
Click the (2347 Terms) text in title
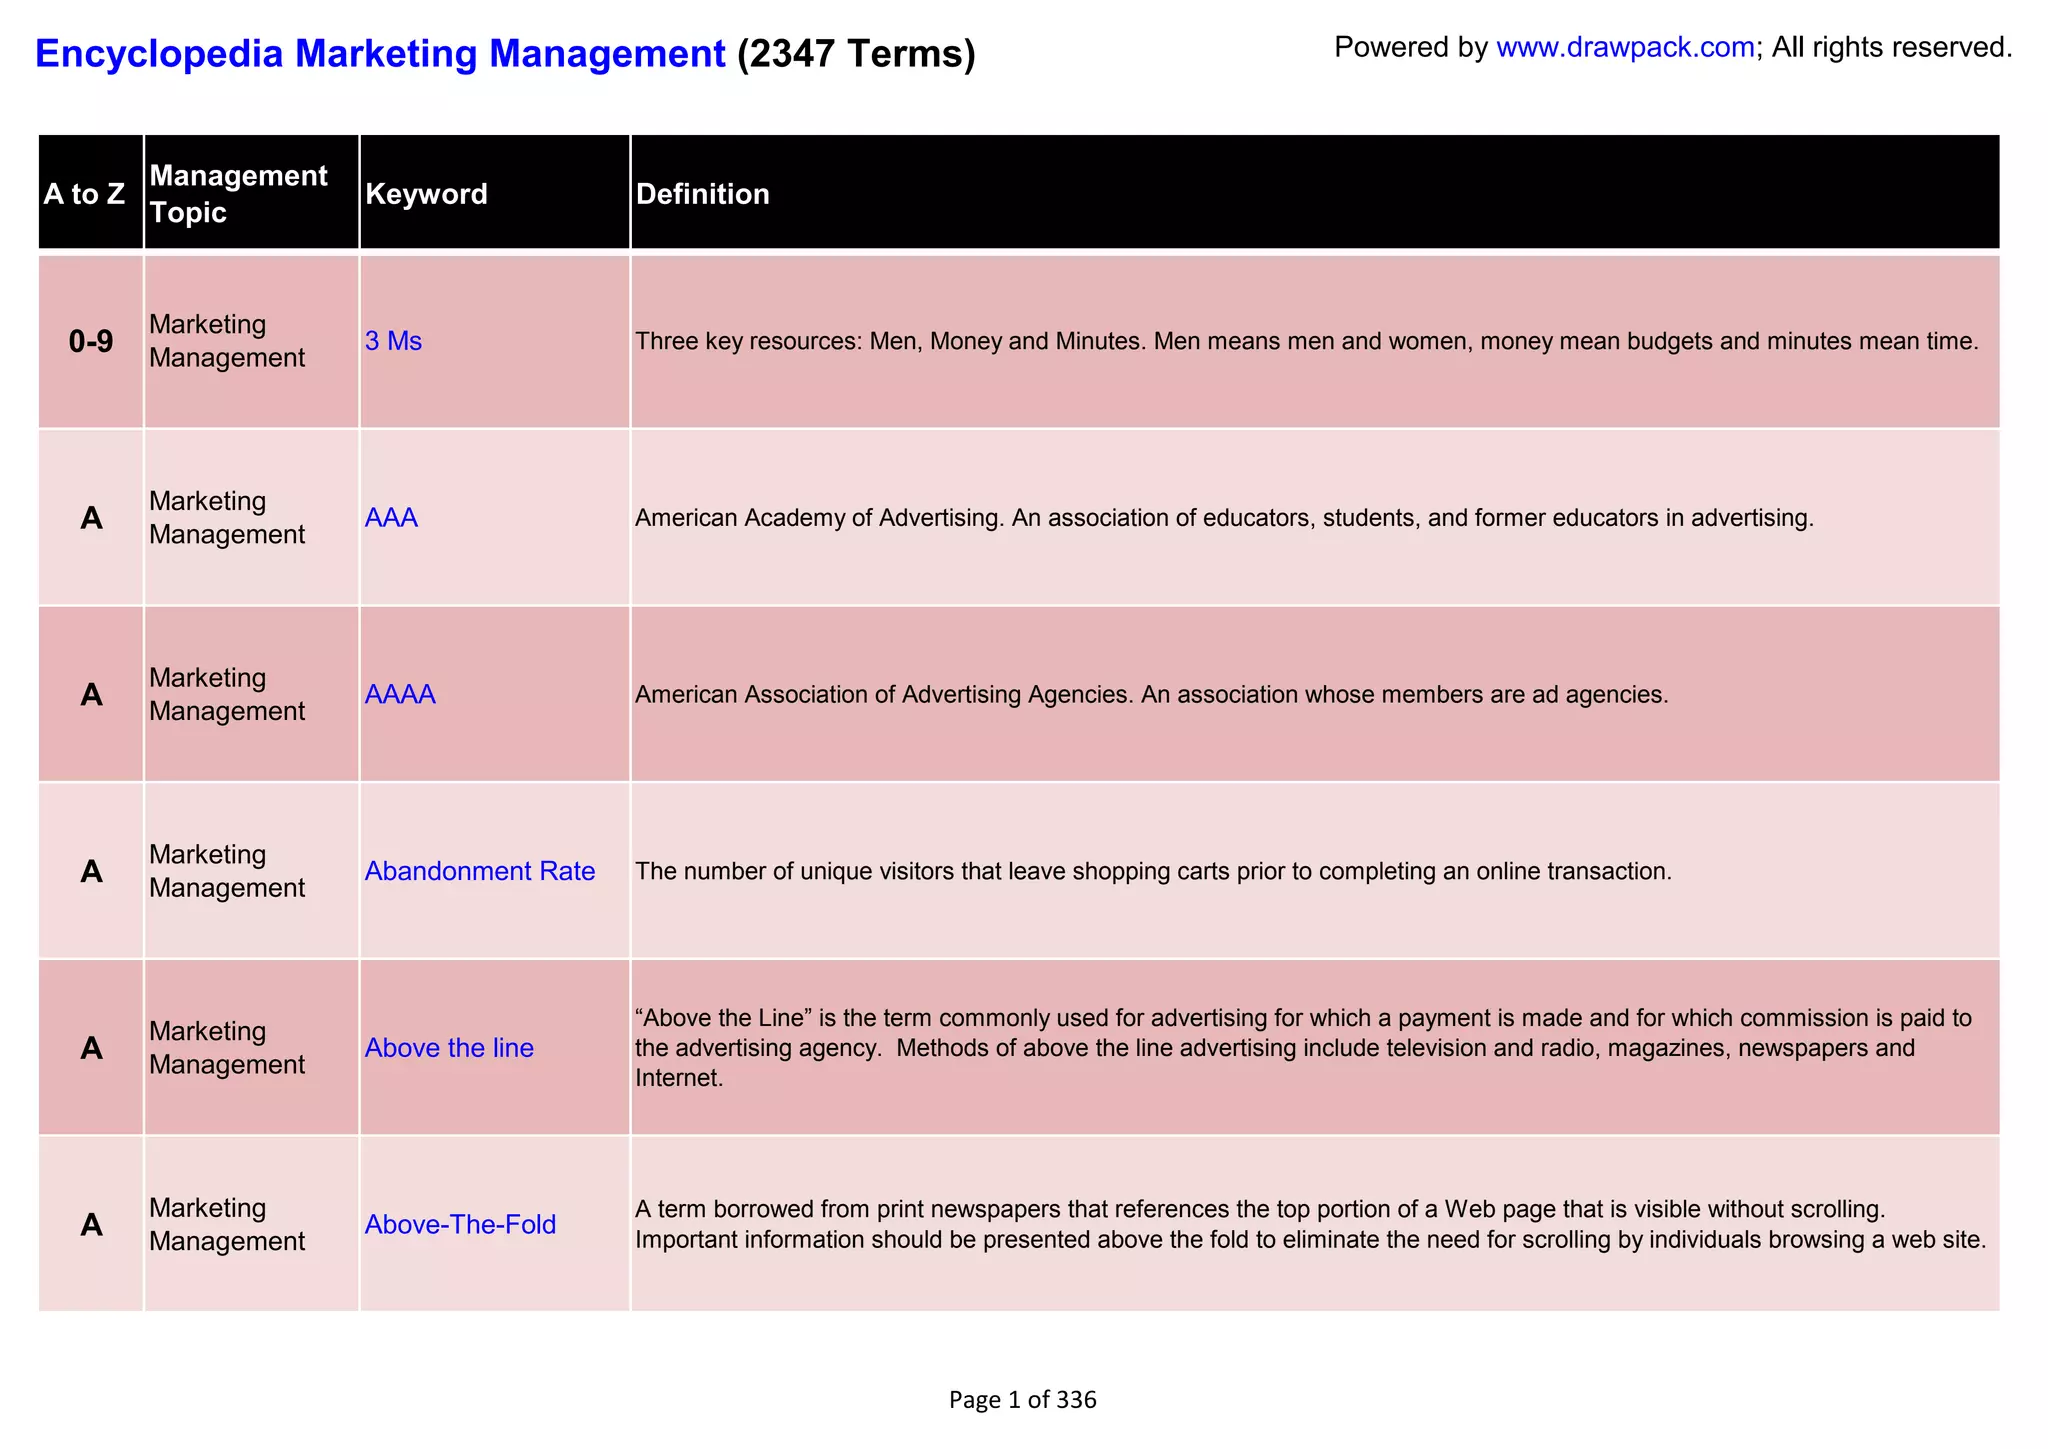[856, 53]
